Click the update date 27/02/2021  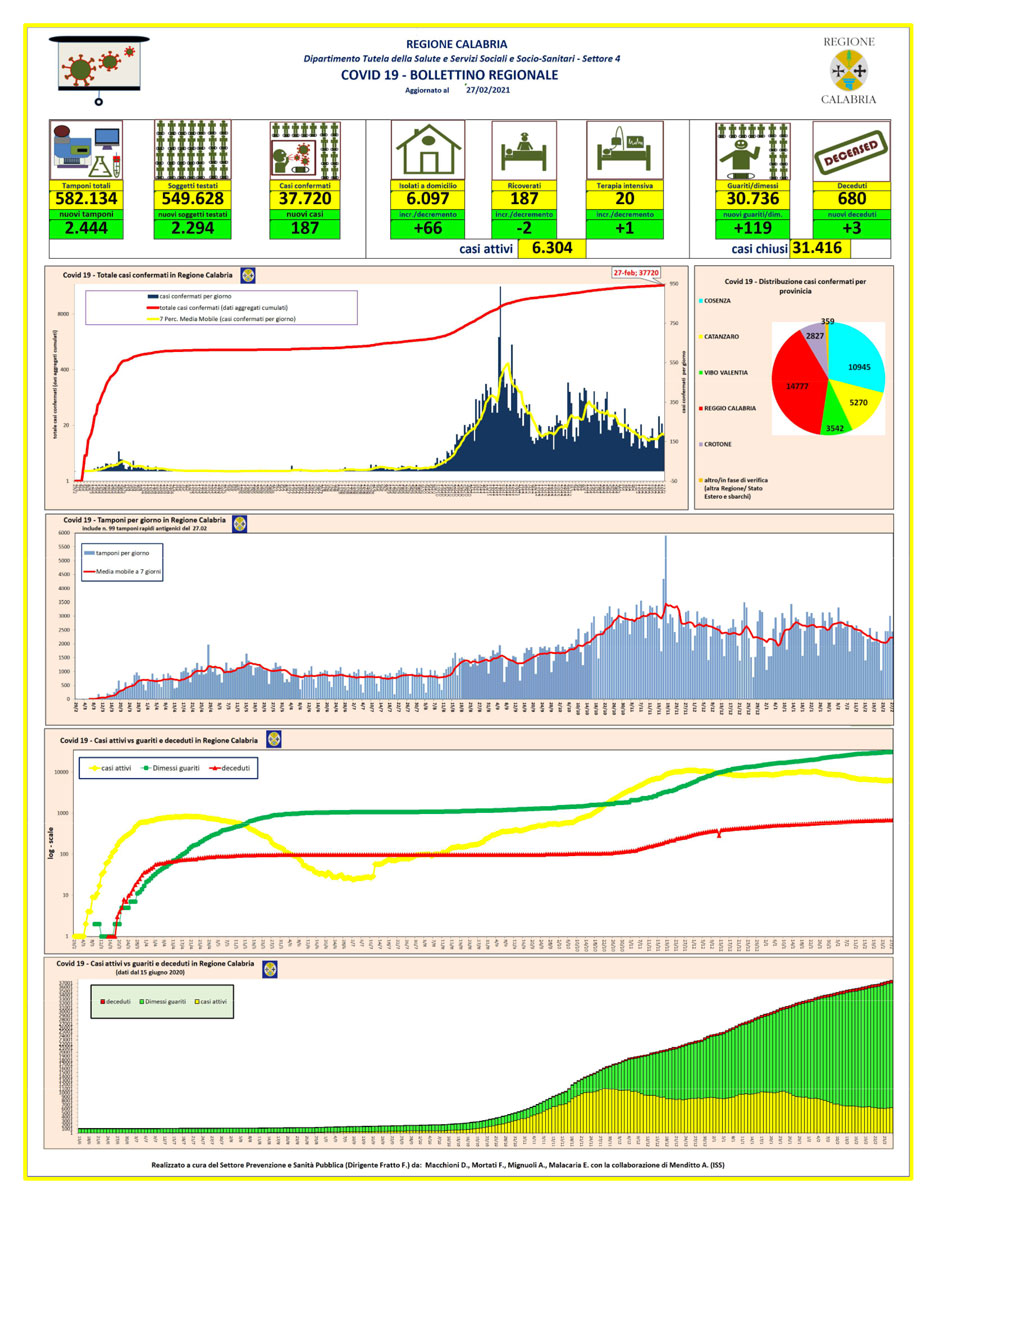point(488,90)
